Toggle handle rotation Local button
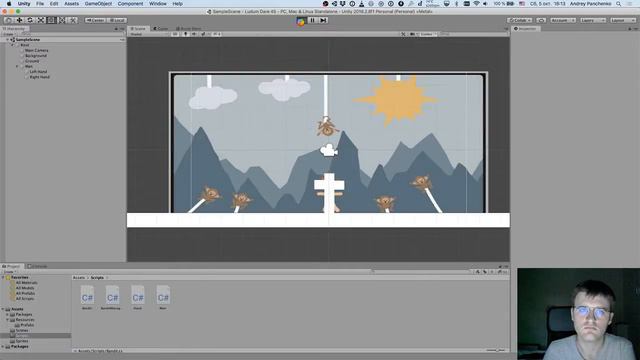 (x=117, y=20)
